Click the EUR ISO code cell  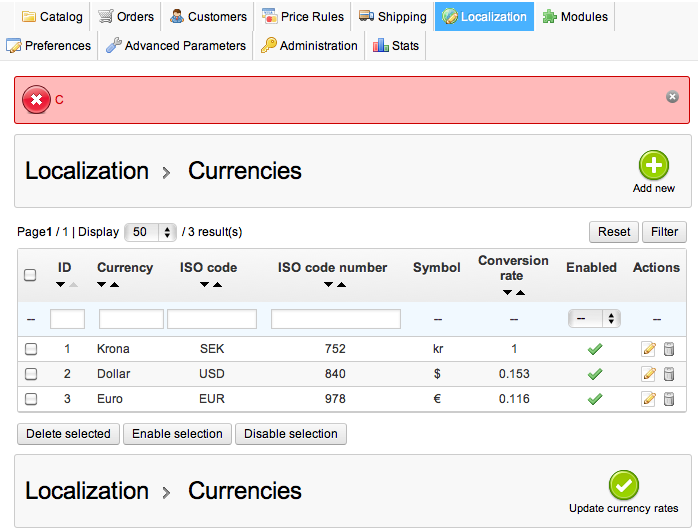point(212,398)
